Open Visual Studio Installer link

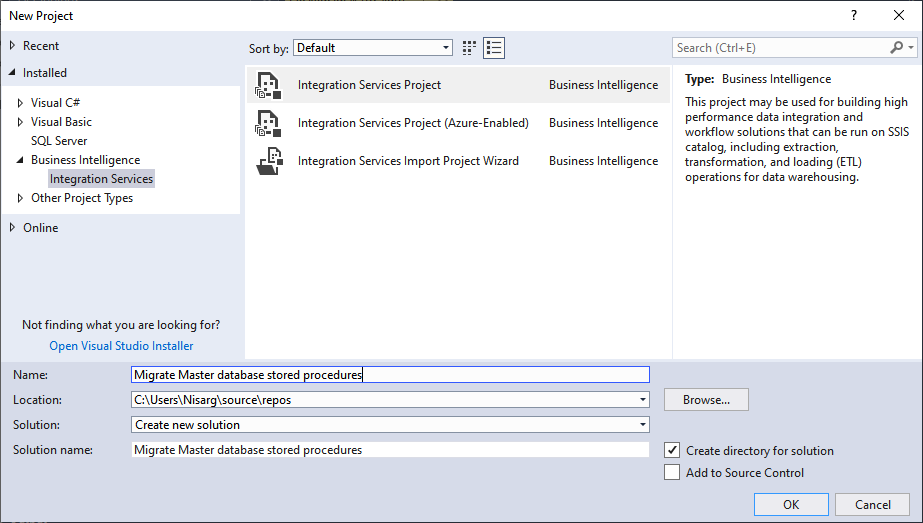click(121, 346)
